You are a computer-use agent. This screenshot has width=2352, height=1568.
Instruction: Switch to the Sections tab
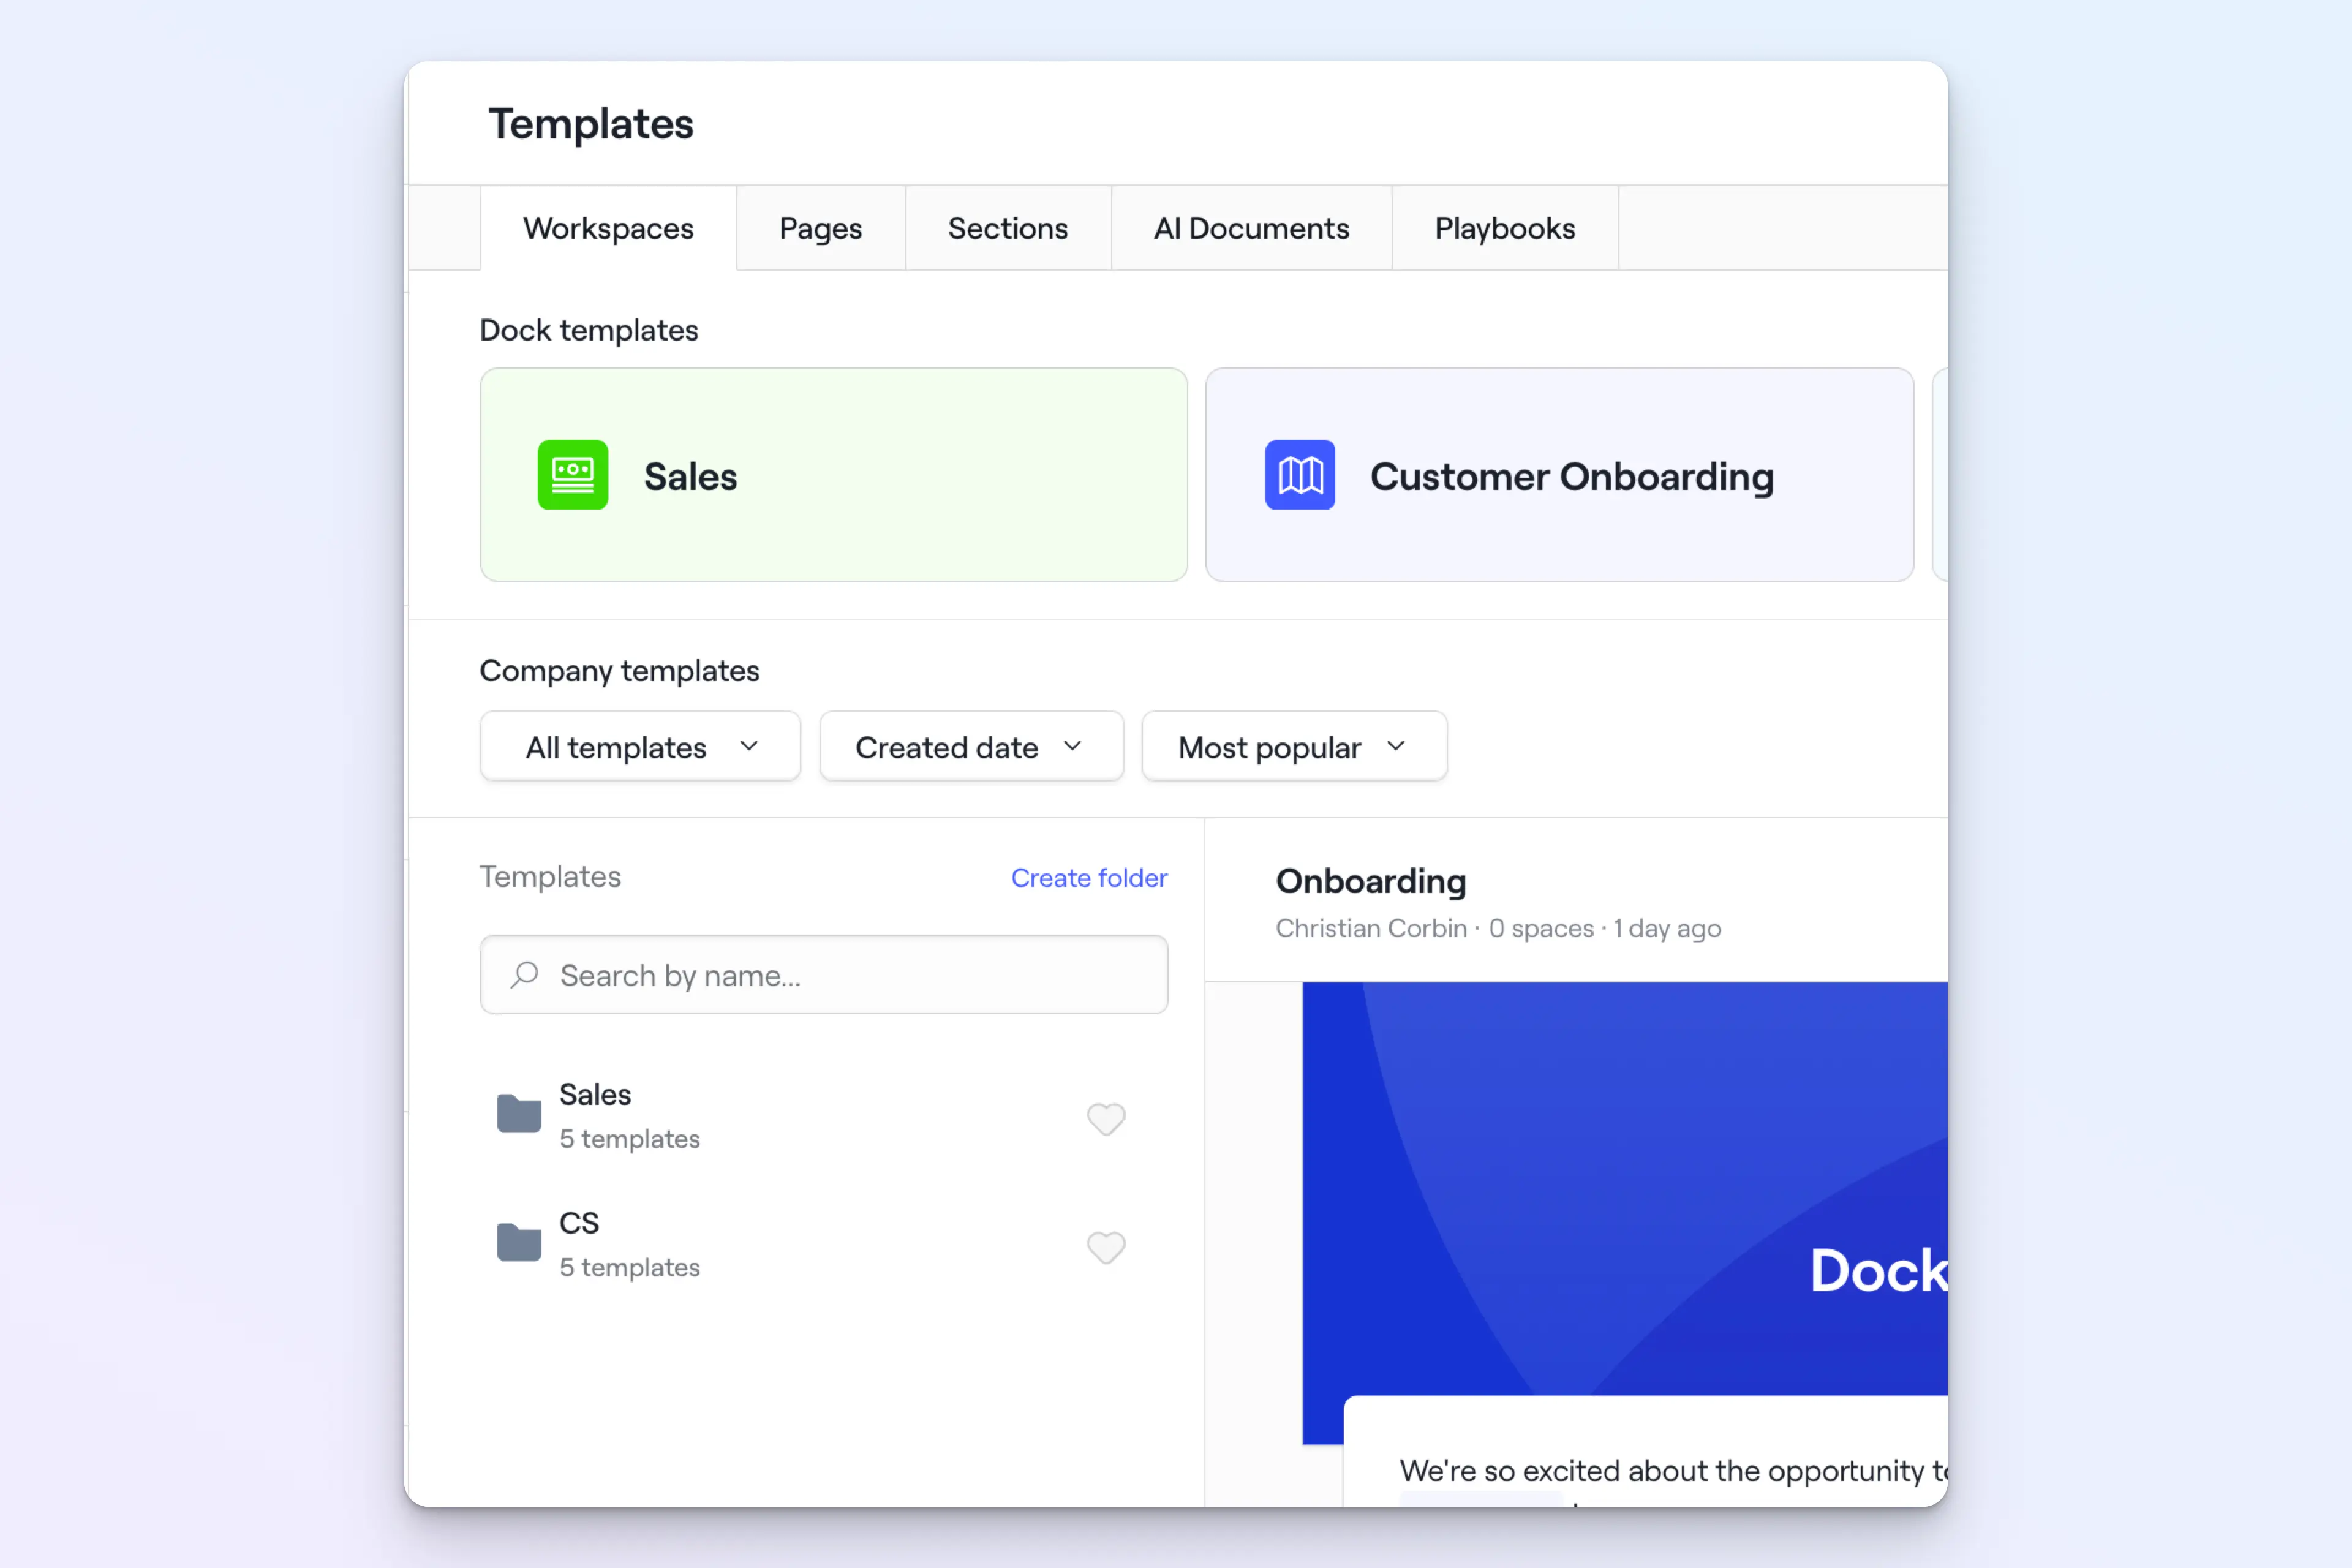coord(1007,229)
